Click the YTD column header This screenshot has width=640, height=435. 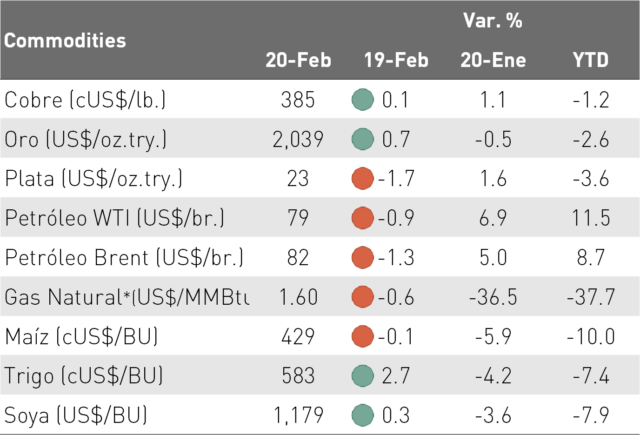[590, 60]
